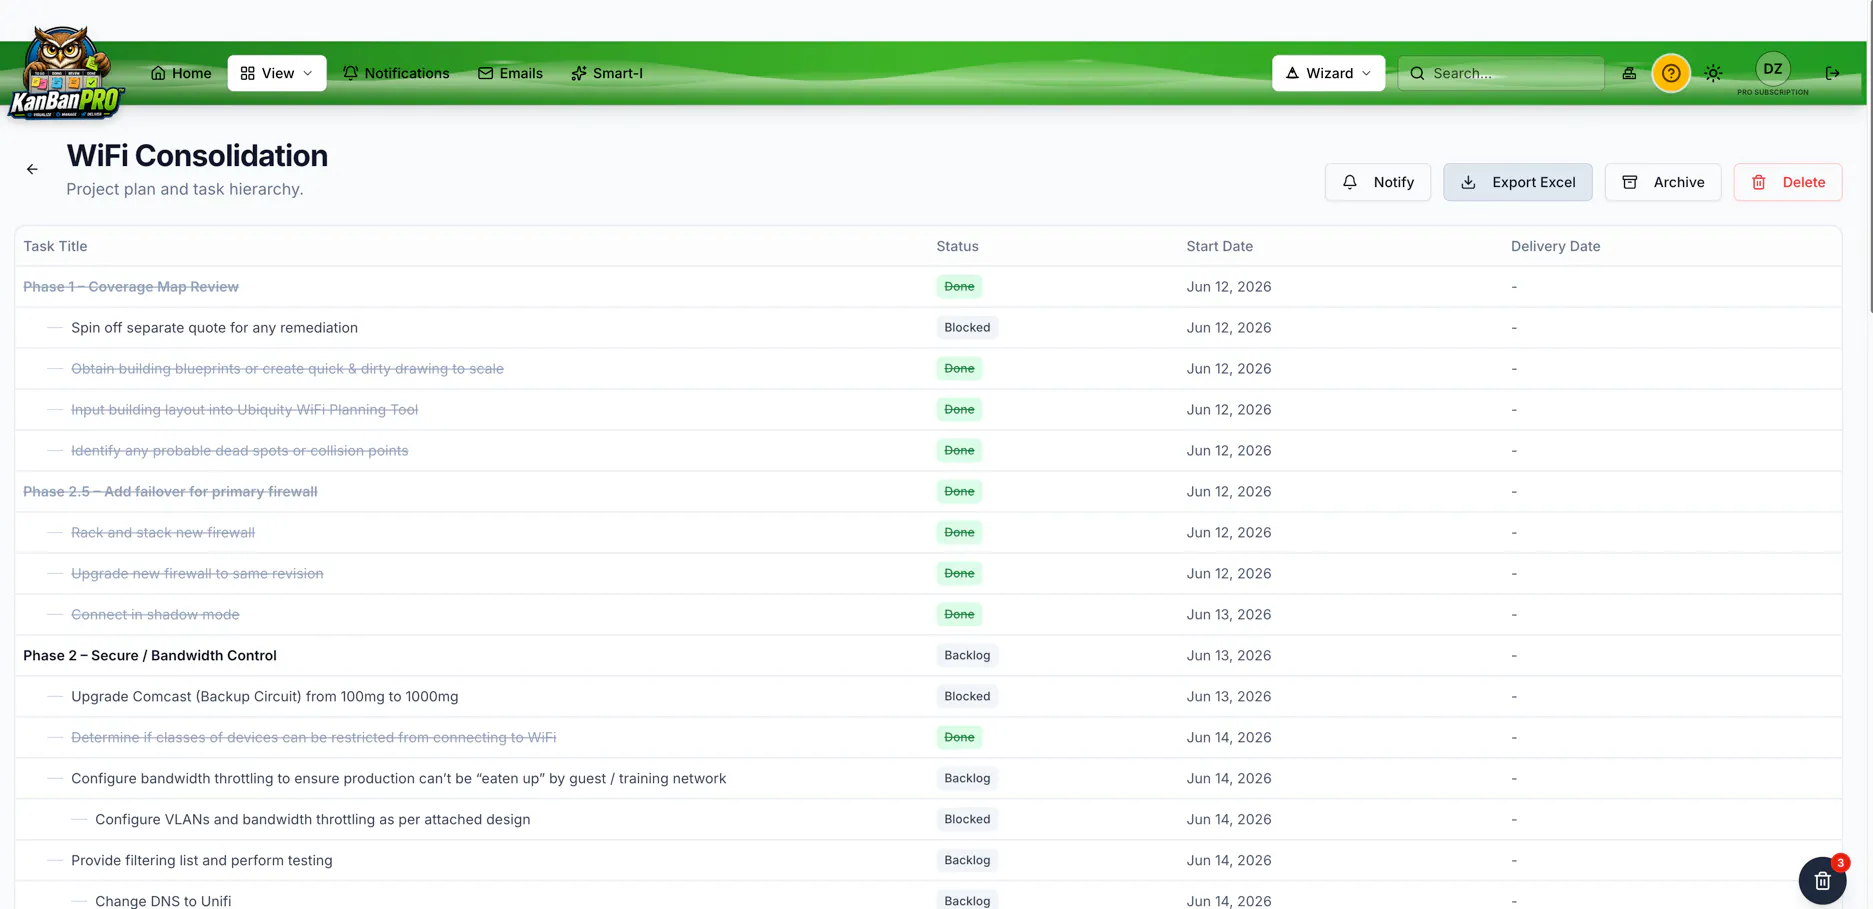Click Done status of Phase 1 row

click(x=959, y=287)
